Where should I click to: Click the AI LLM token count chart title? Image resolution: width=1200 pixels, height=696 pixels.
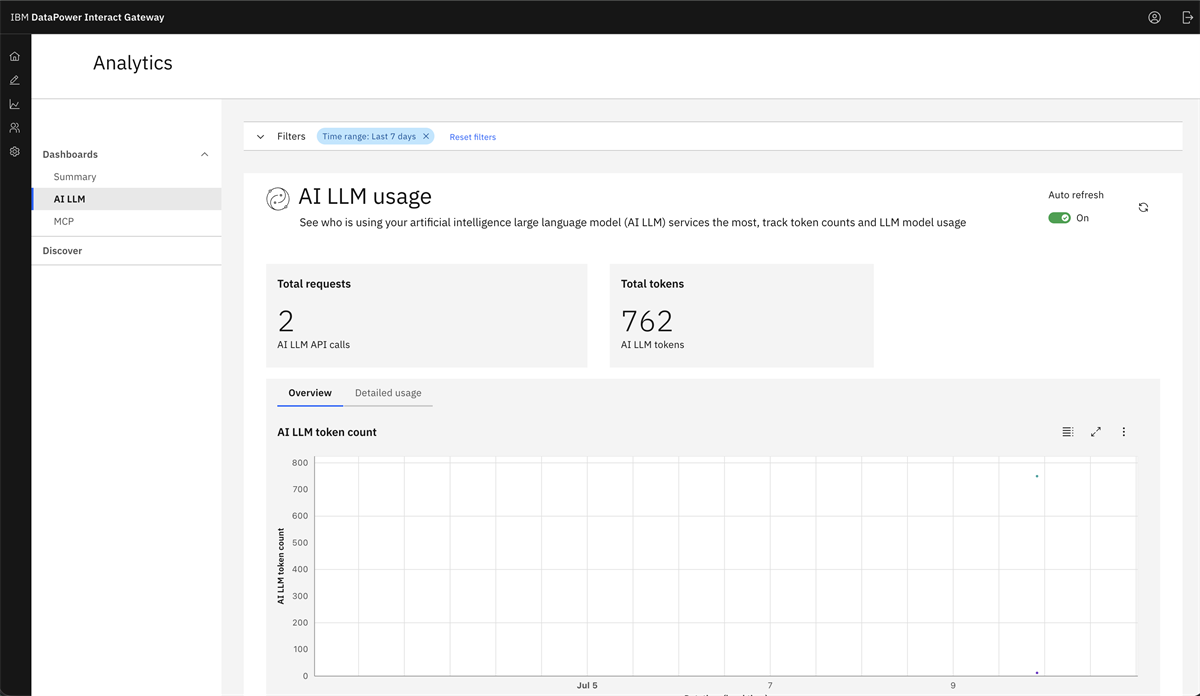tap(327, 432)
